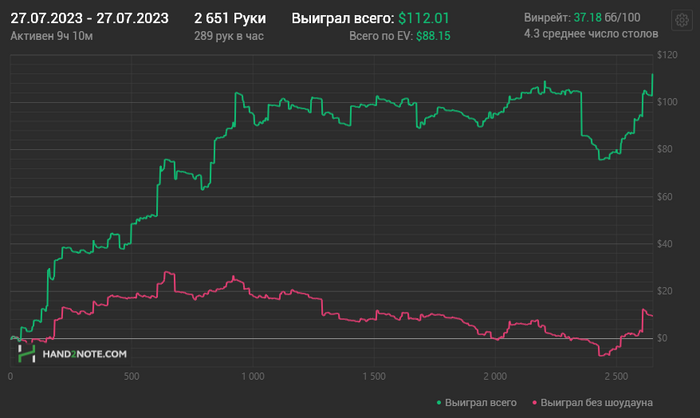Viewport: 700px width, 418px height.
Task: Click '289 рук в час' text
Action: tap(229, 36)
